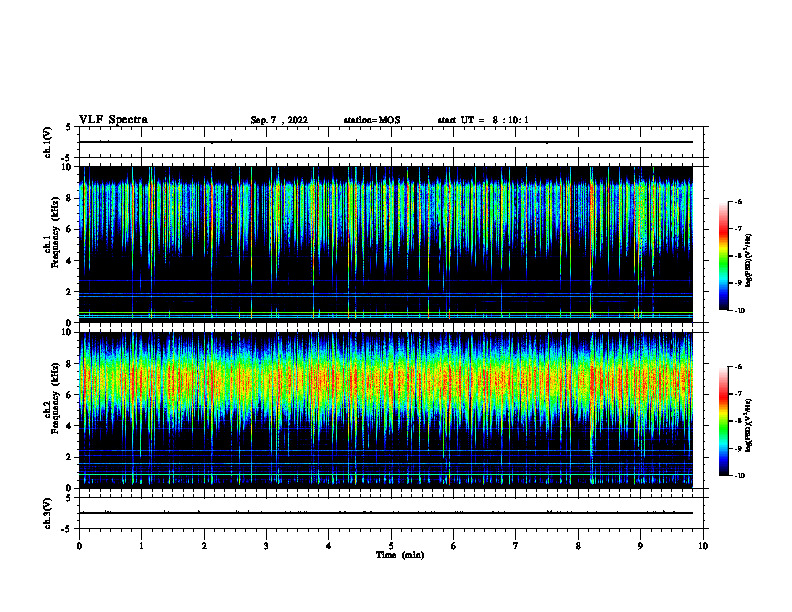792x612 pixels.
Task: Click the "3" minute tick label
Action: click(266, 546)
